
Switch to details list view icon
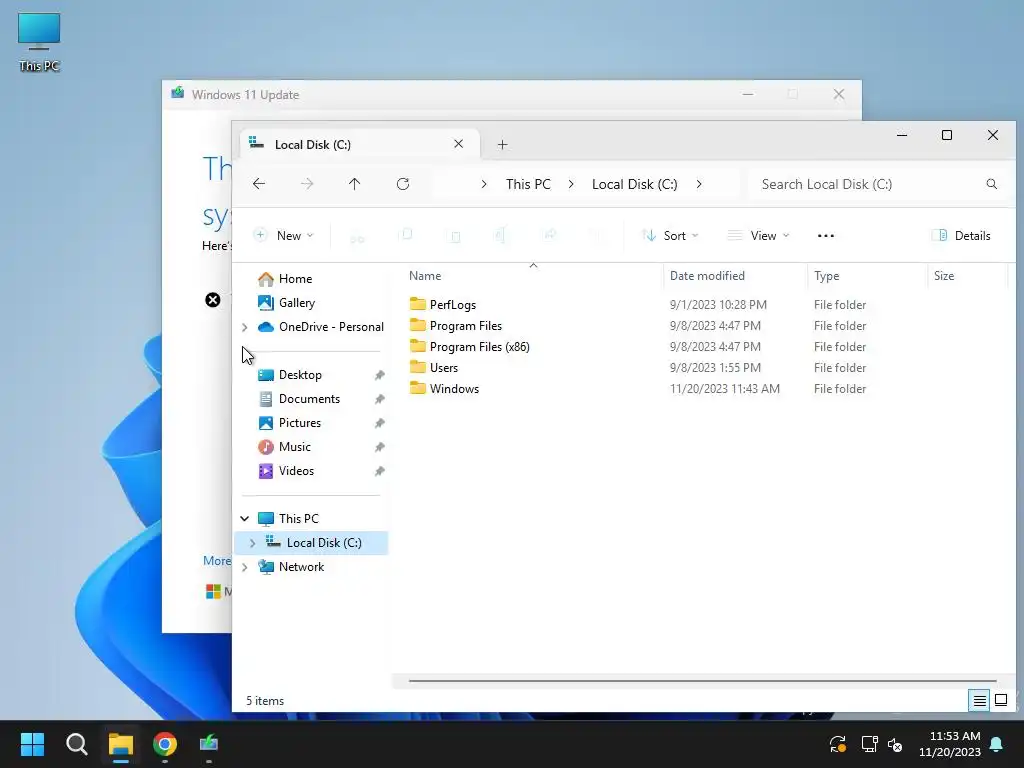pyautogui.click(x=979, y=701)
